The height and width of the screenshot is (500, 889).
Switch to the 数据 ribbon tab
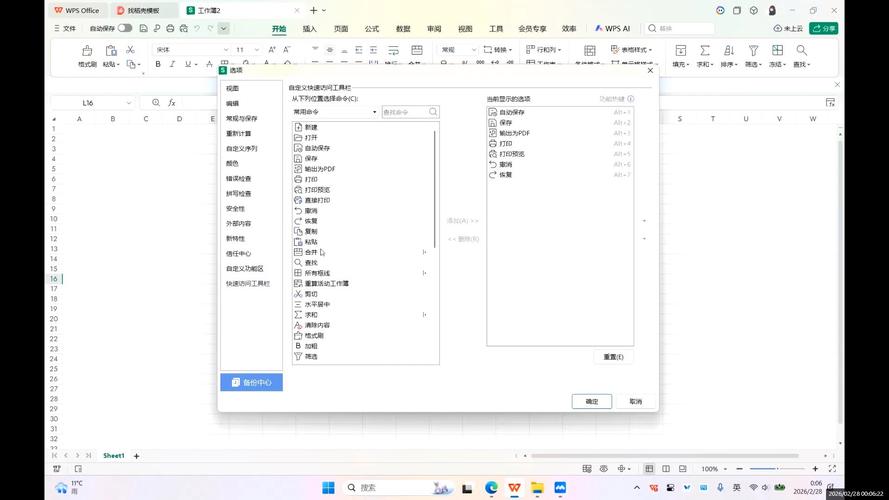click(x=403, y=28)
